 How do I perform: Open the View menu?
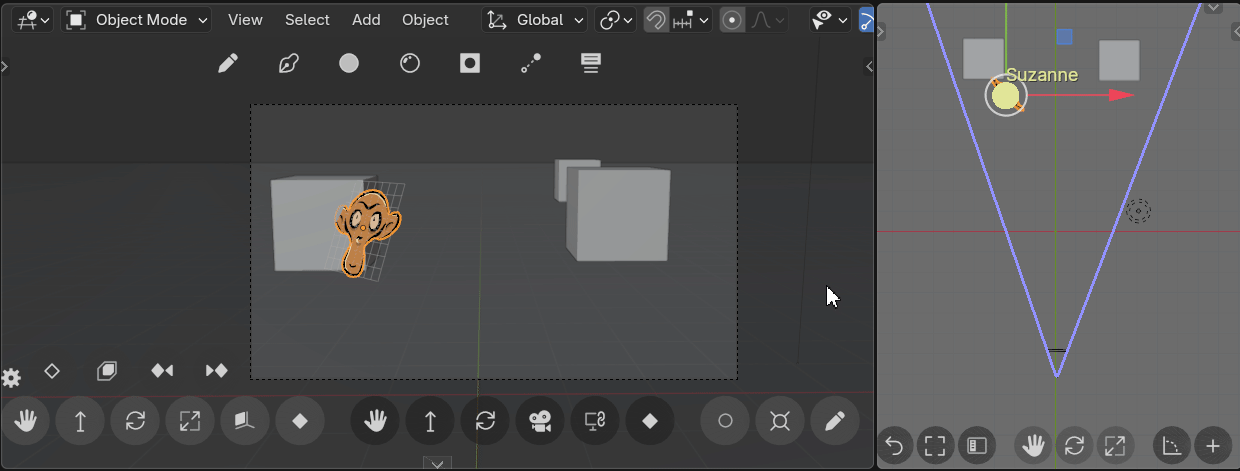tap(245, 19)
